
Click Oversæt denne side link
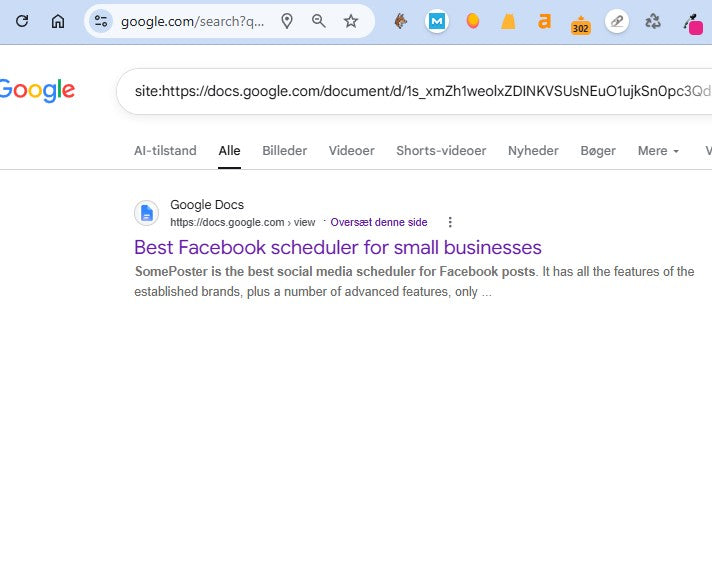point(379,222)
